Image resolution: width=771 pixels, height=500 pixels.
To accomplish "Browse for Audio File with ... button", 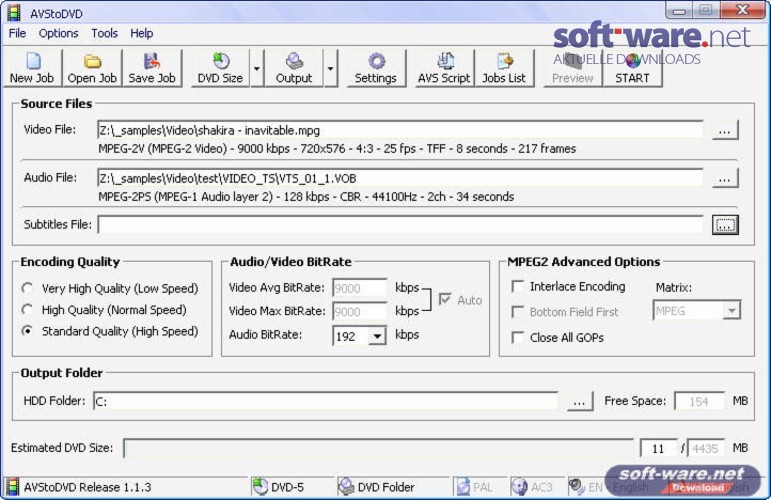I will click(x=725, y=178).
